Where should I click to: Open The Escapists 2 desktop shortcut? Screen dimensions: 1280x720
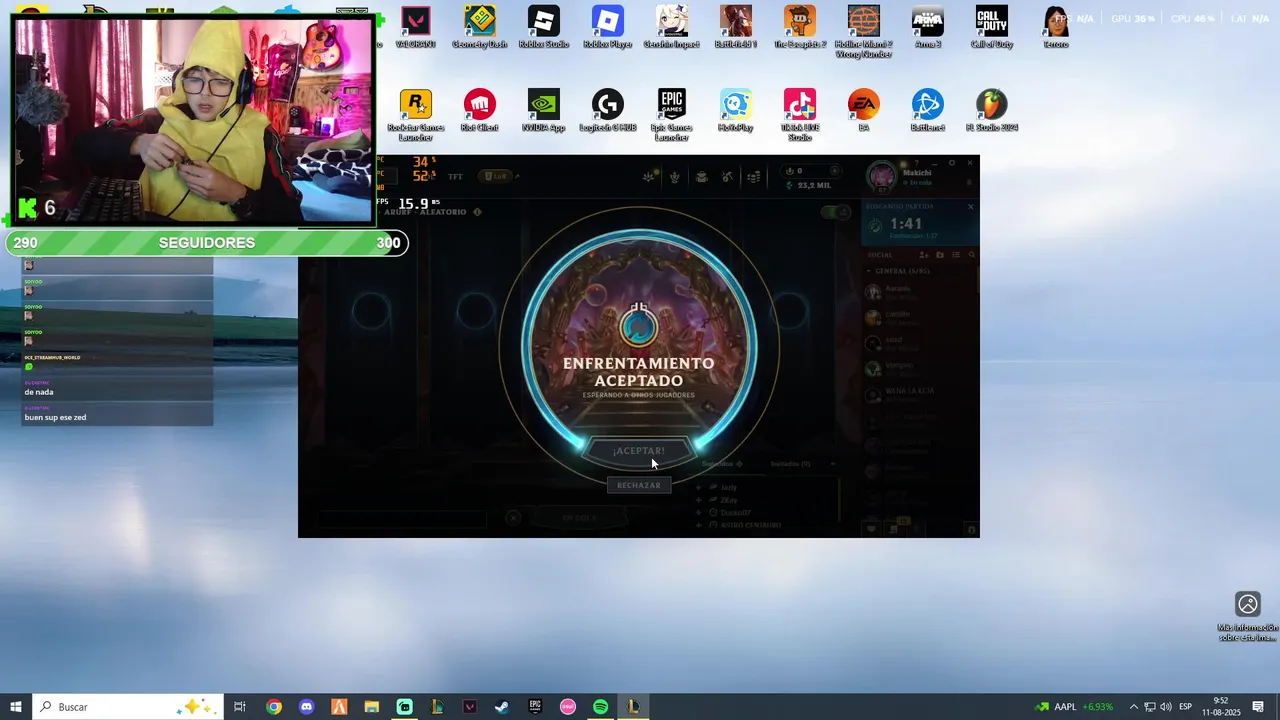tap(799, 28)
